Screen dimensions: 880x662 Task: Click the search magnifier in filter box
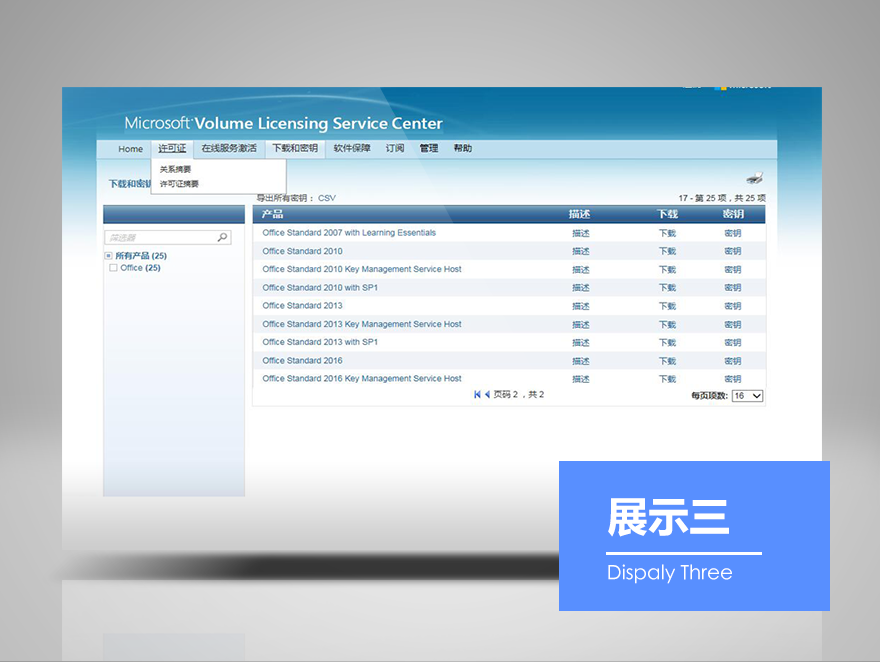[x=222, y=238]
